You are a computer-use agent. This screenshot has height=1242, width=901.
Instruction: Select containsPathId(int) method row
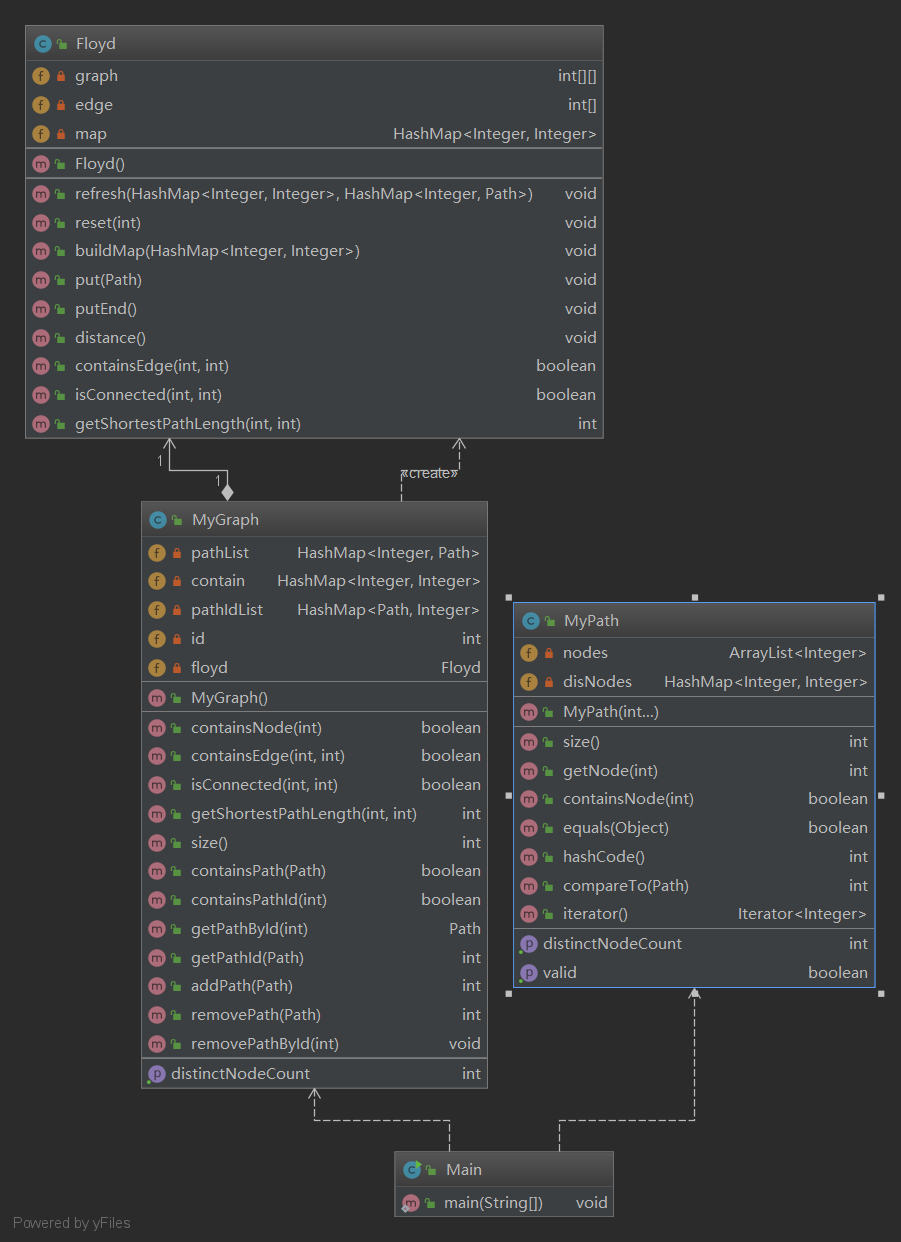[x=314, y=900]
